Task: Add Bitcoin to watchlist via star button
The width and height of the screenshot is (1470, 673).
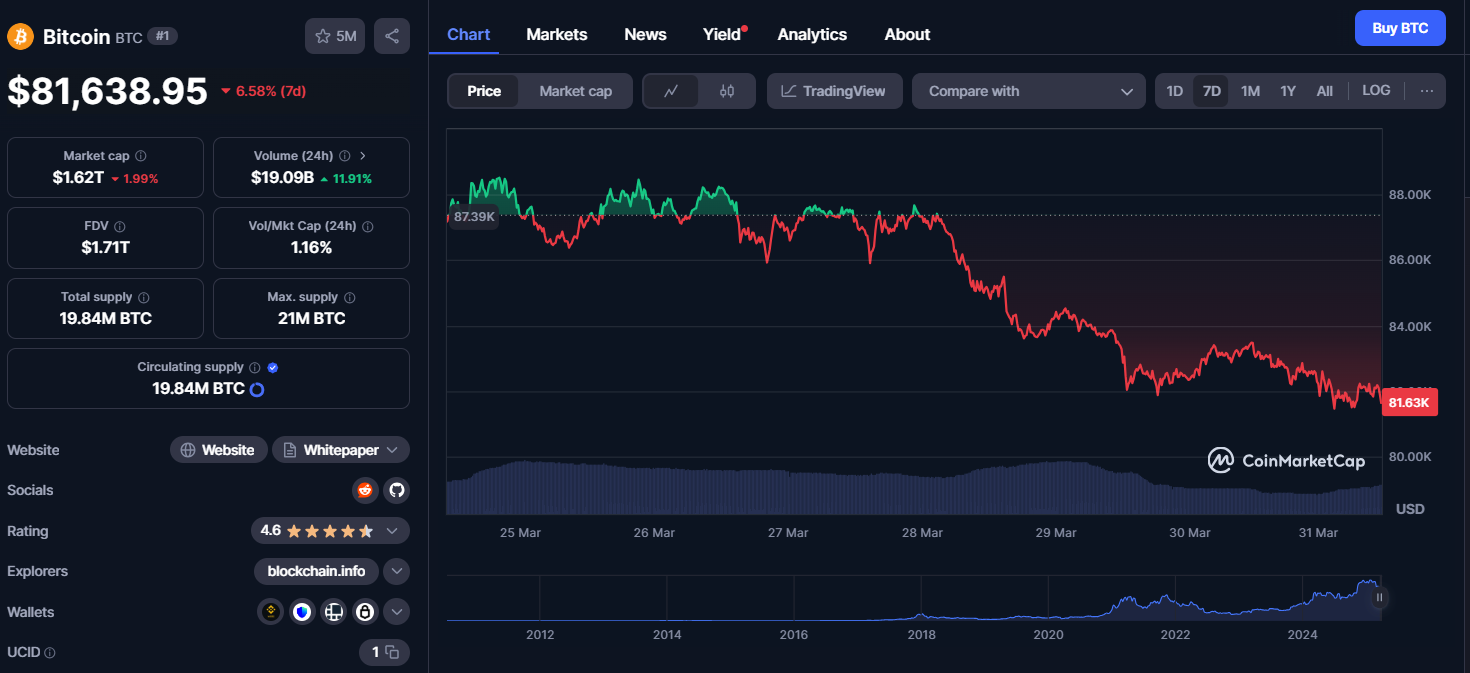Action: (x=335, y=36)
